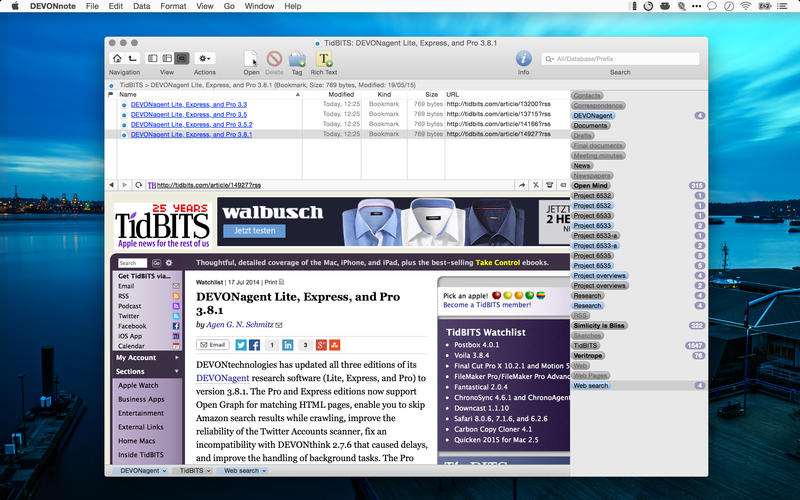Image resolution: width=800 pixels, height=500 pixels.
Task: Click the Open document toolbar icon
Action: (251, 59)
